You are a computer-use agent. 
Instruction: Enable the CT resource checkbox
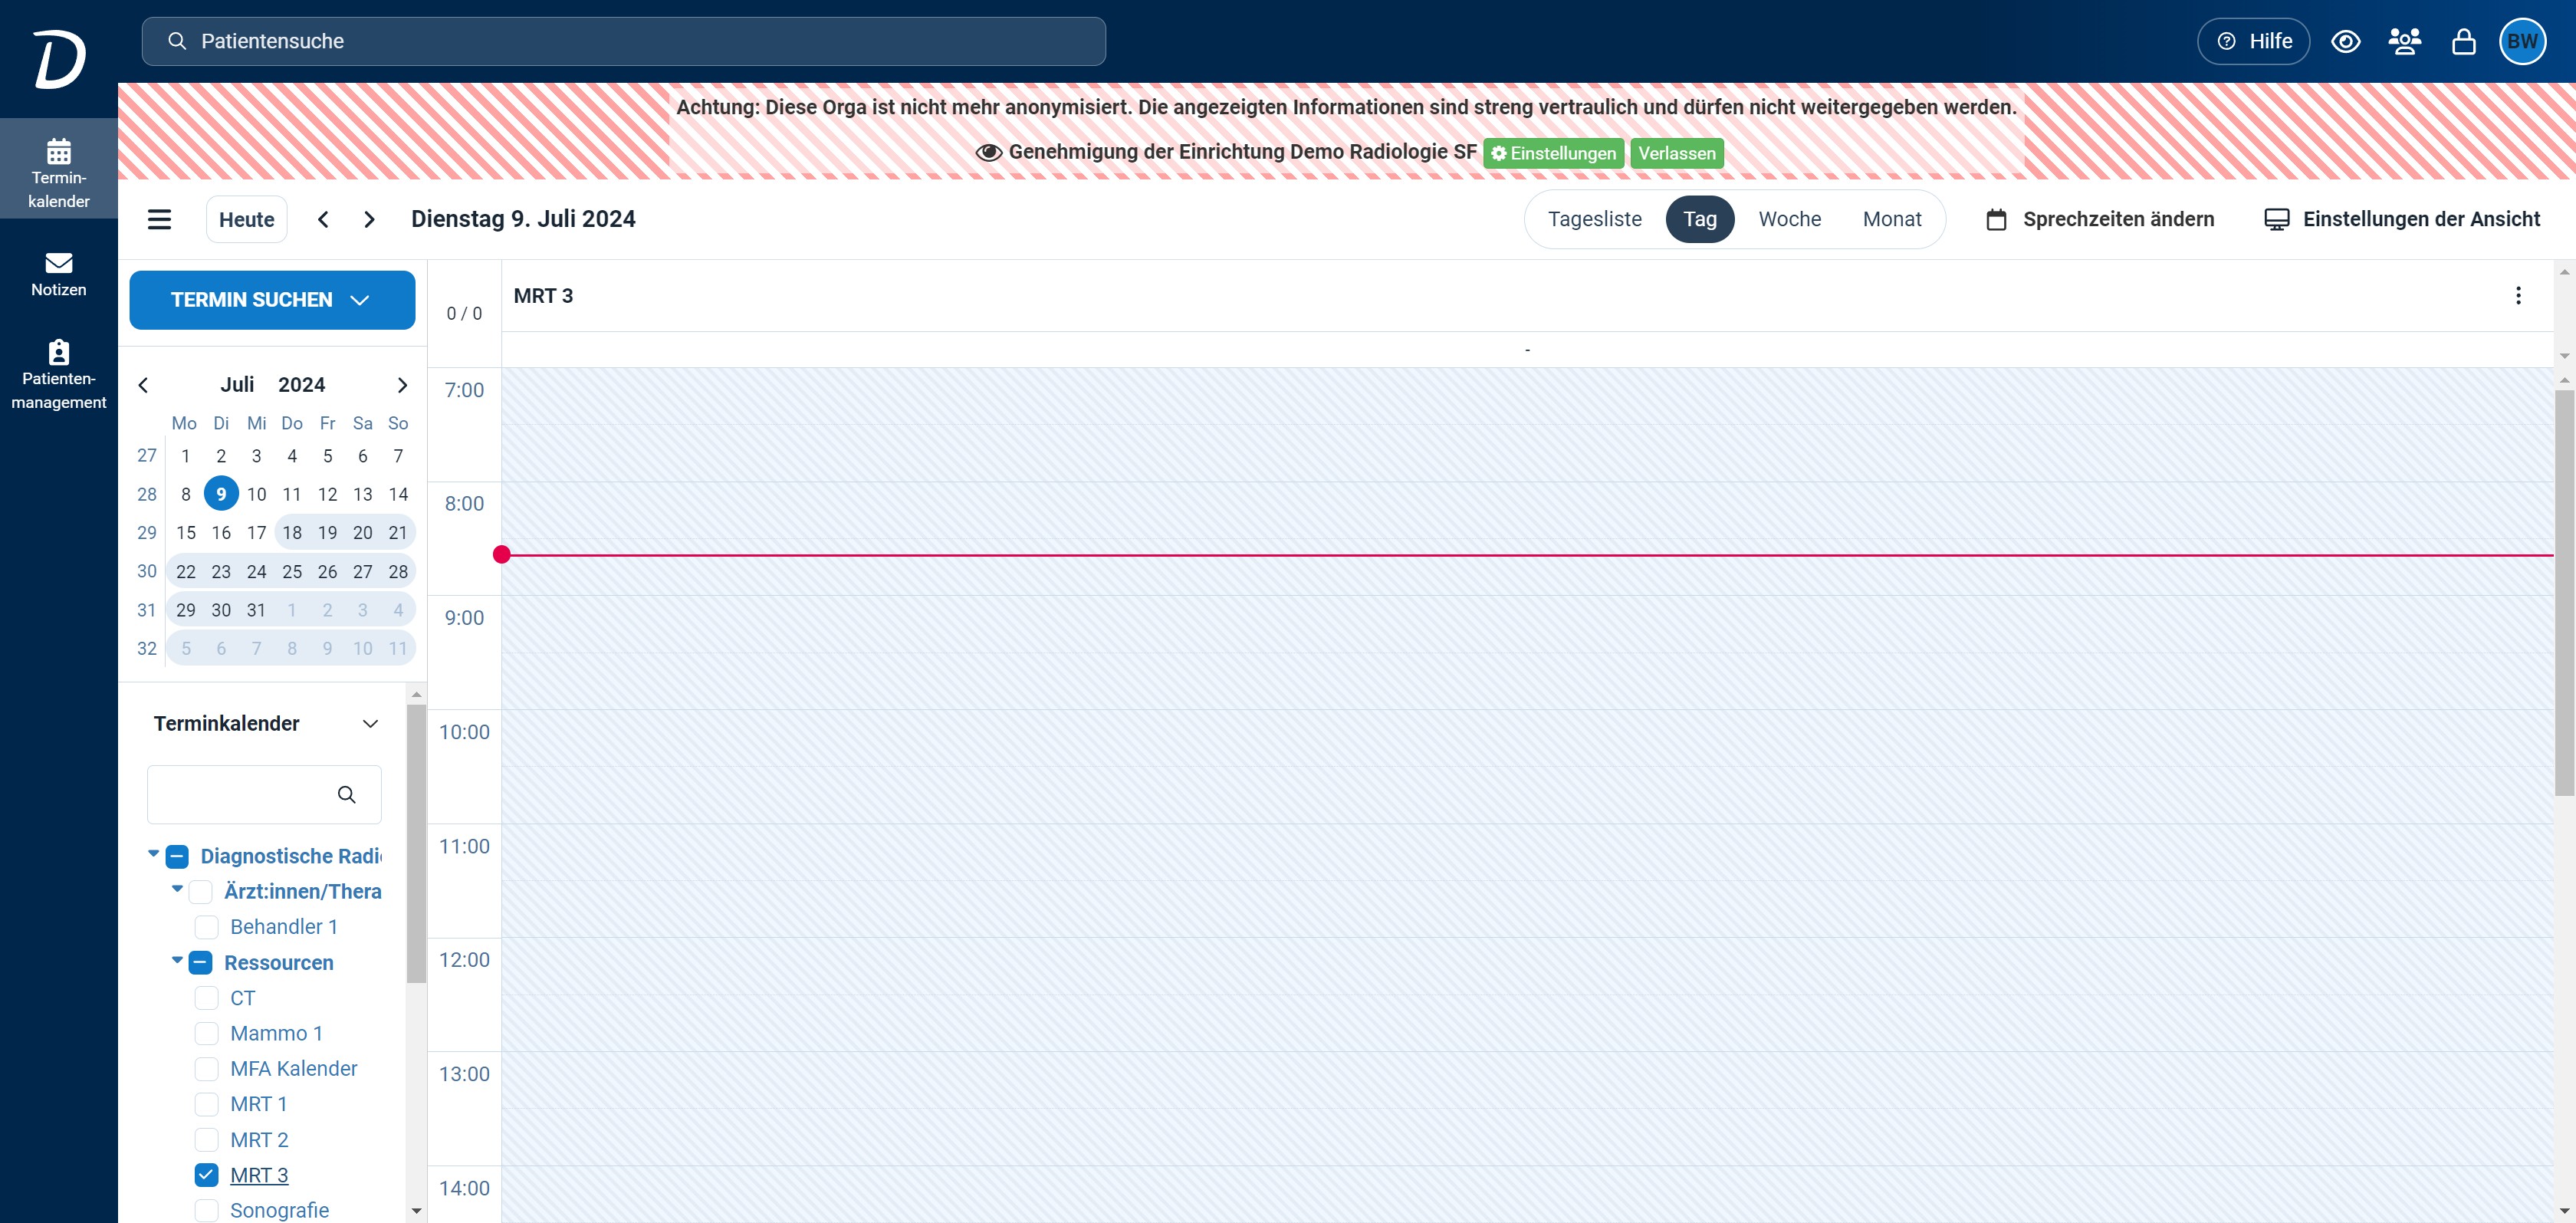point(207,998)
